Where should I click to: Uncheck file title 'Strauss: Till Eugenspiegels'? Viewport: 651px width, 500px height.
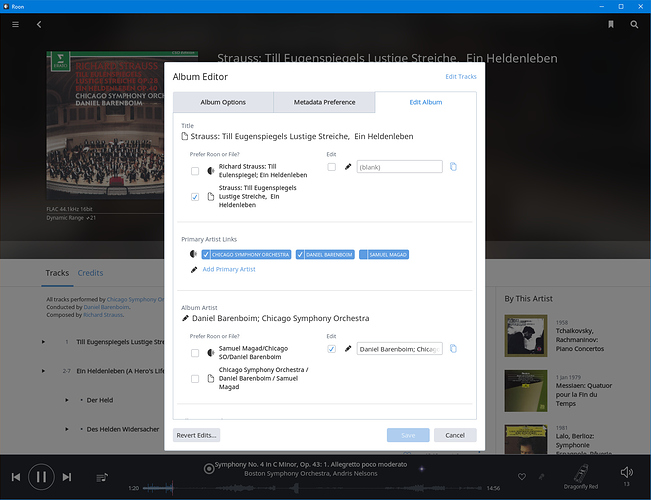195,197
